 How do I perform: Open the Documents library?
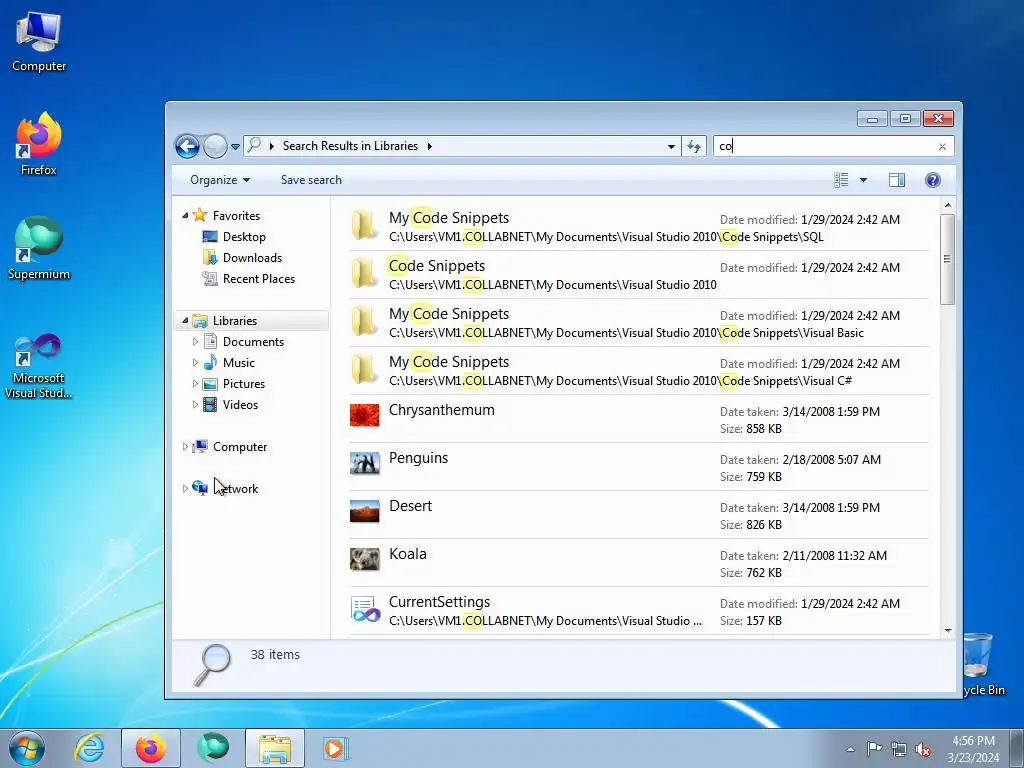(253, 342)
